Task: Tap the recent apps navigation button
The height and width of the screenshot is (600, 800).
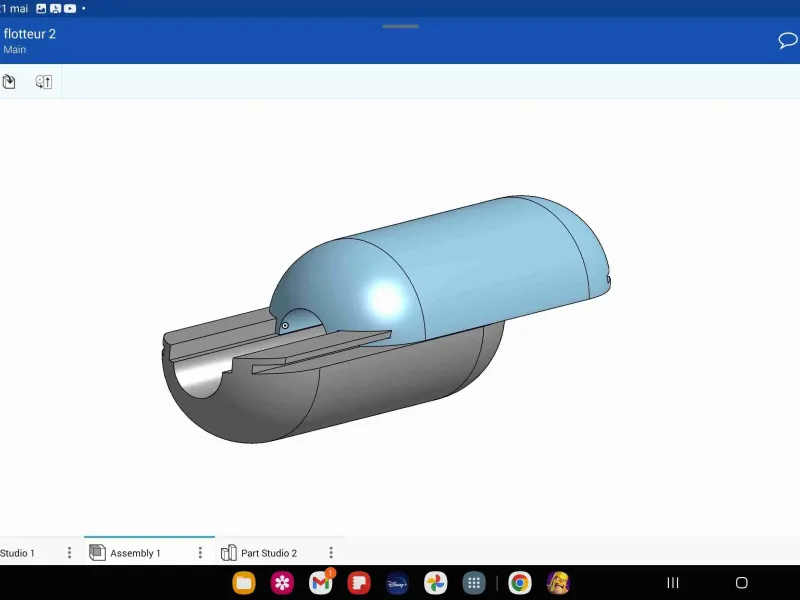Action: (673, 582)
